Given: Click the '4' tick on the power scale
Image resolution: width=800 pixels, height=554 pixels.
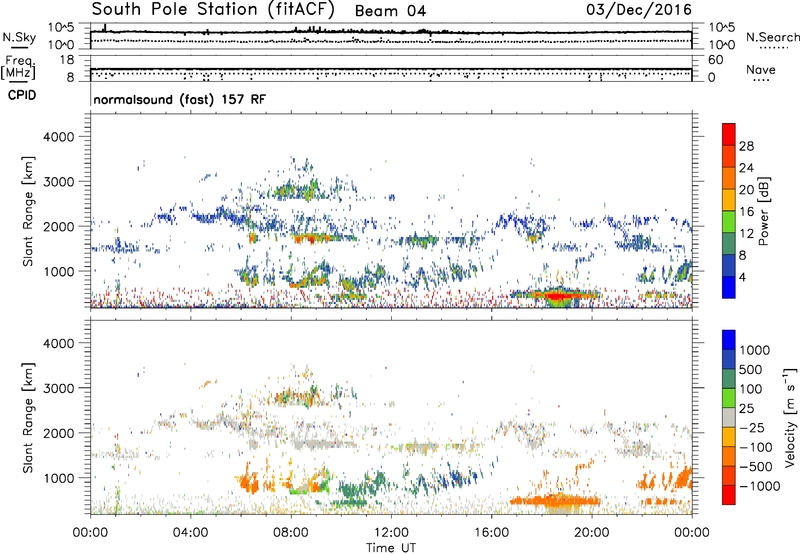Looking at the screenshot, I should 742,278.
